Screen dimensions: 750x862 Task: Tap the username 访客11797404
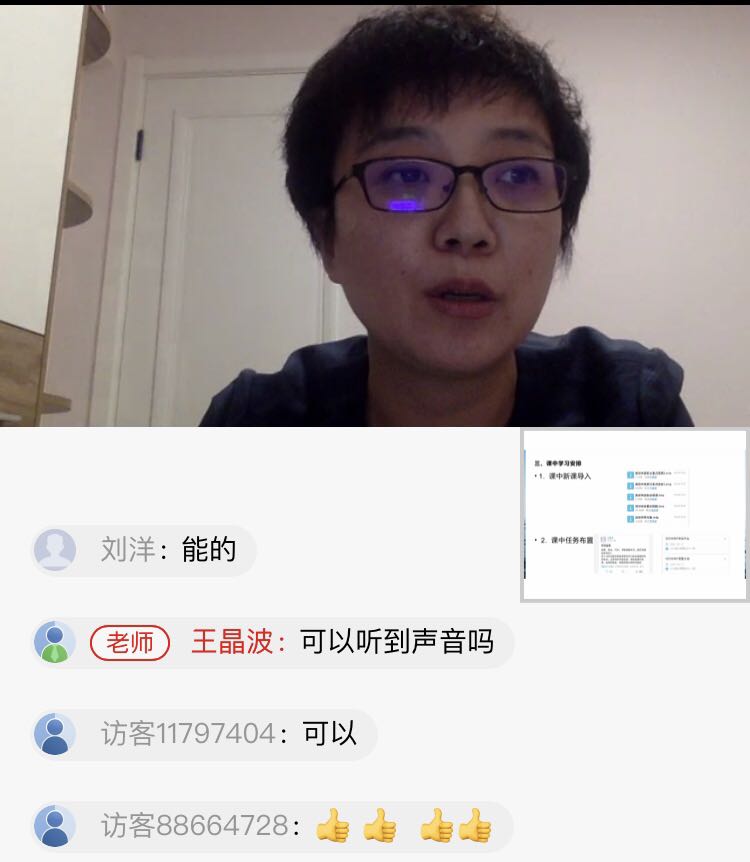click(188, 734)
